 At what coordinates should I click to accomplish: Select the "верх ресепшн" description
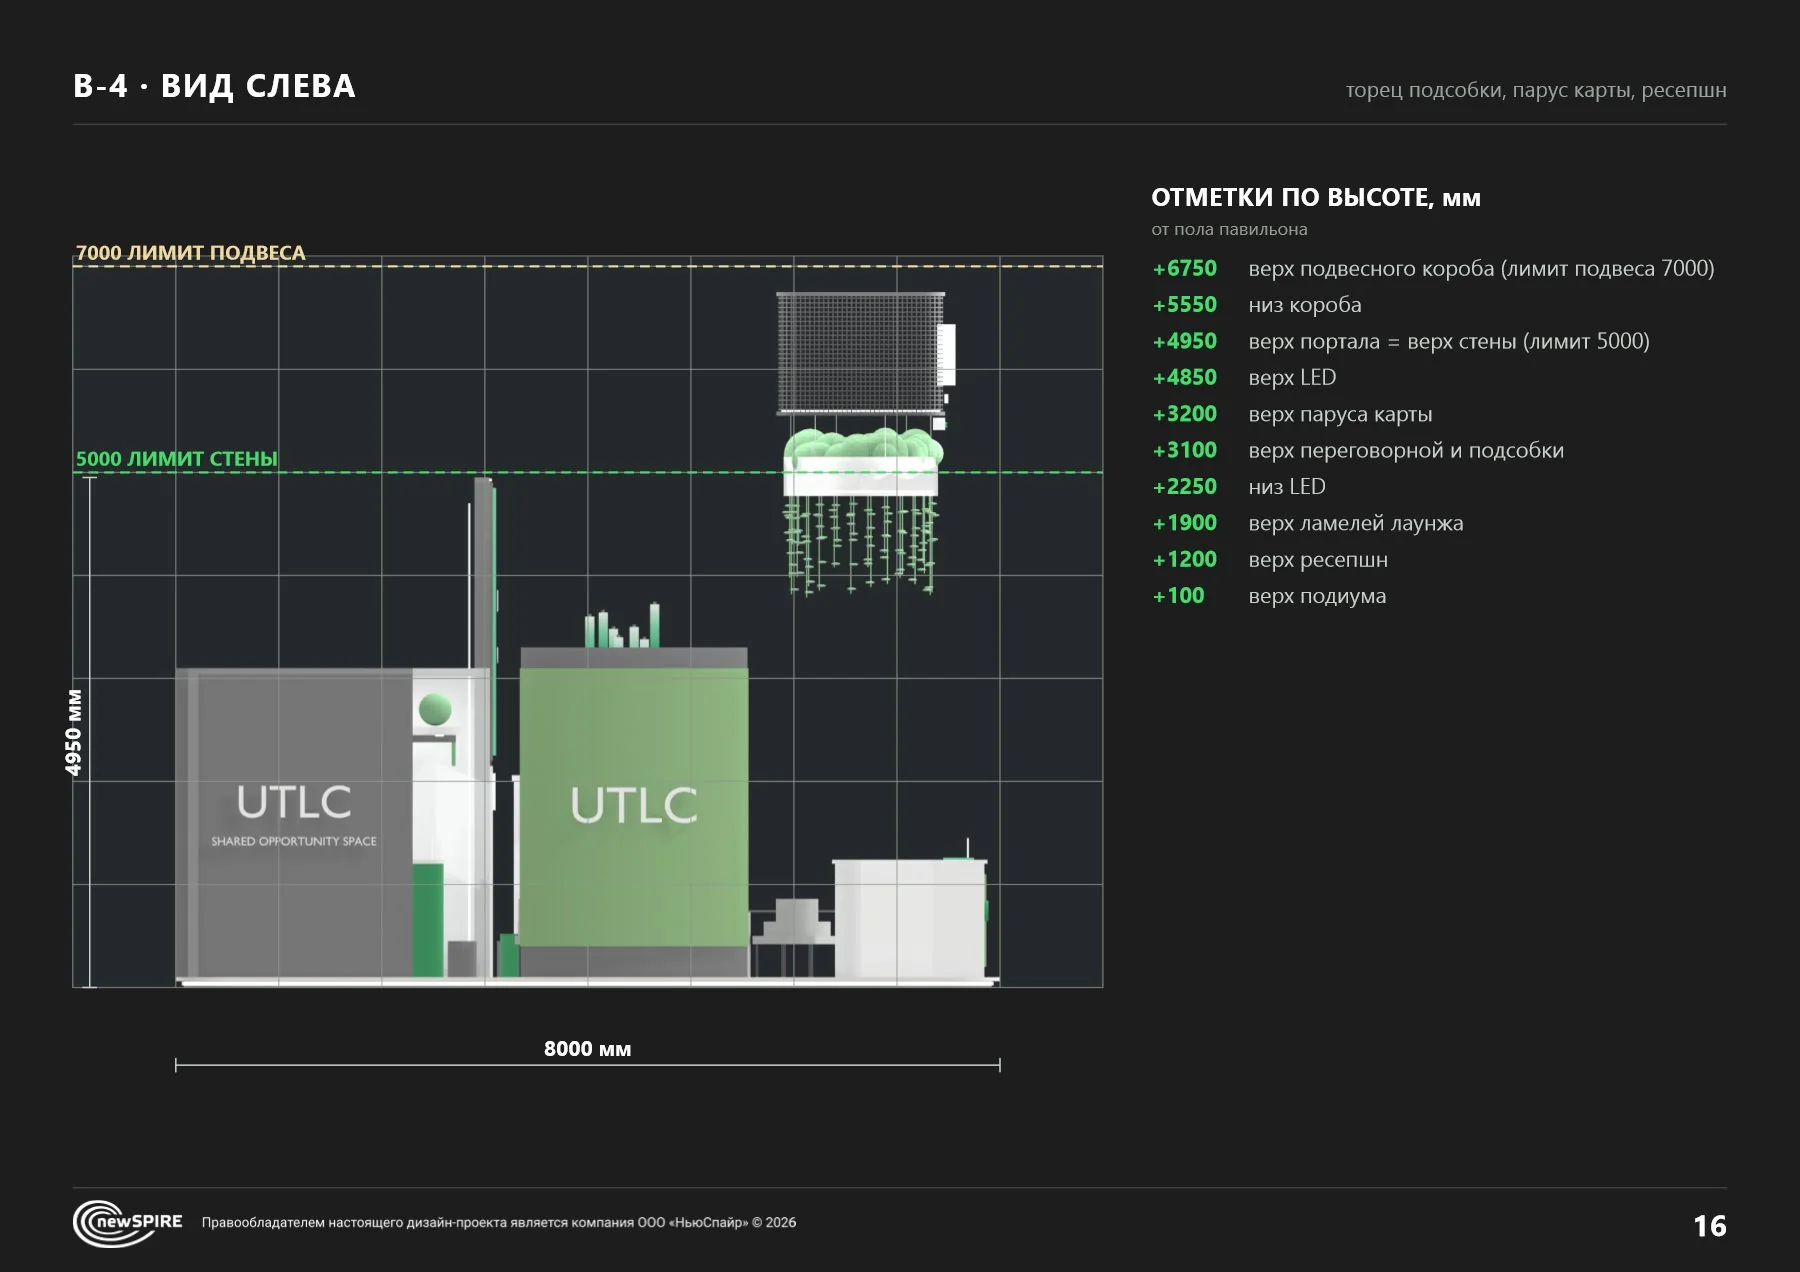[1318, 560]
